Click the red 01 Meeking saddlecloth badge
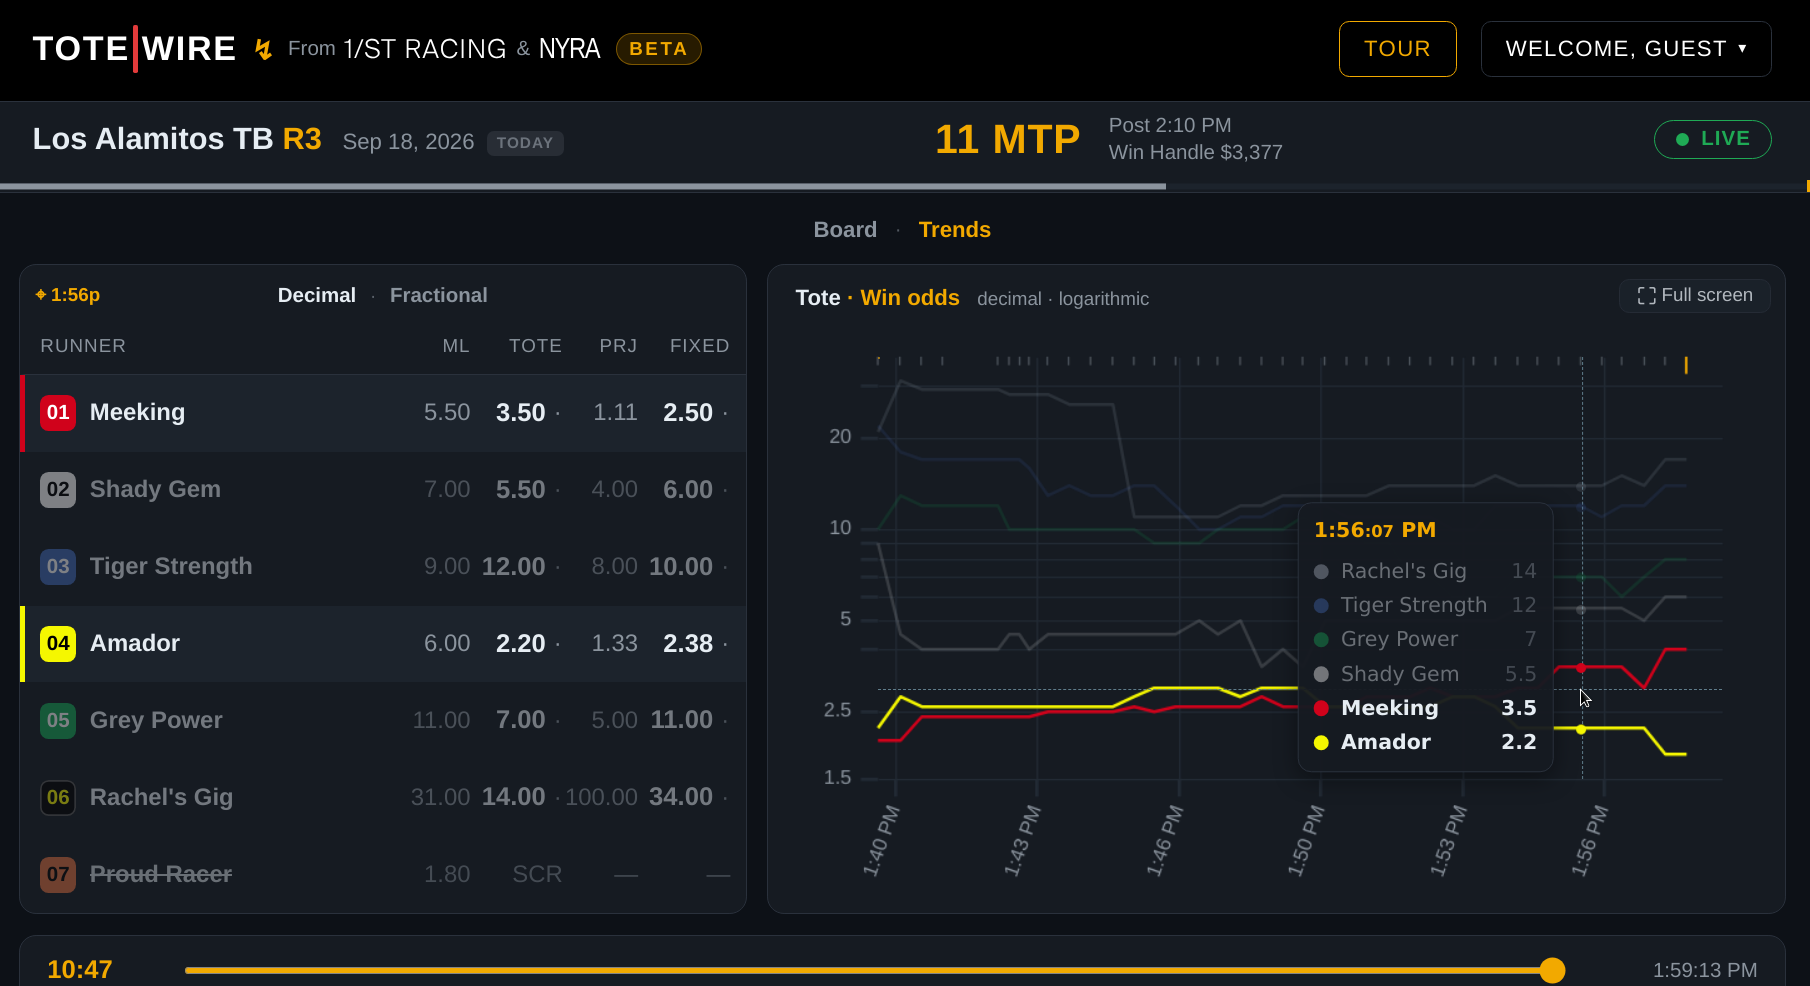This screenshot has height=986, width=1810. click(58, 412)
